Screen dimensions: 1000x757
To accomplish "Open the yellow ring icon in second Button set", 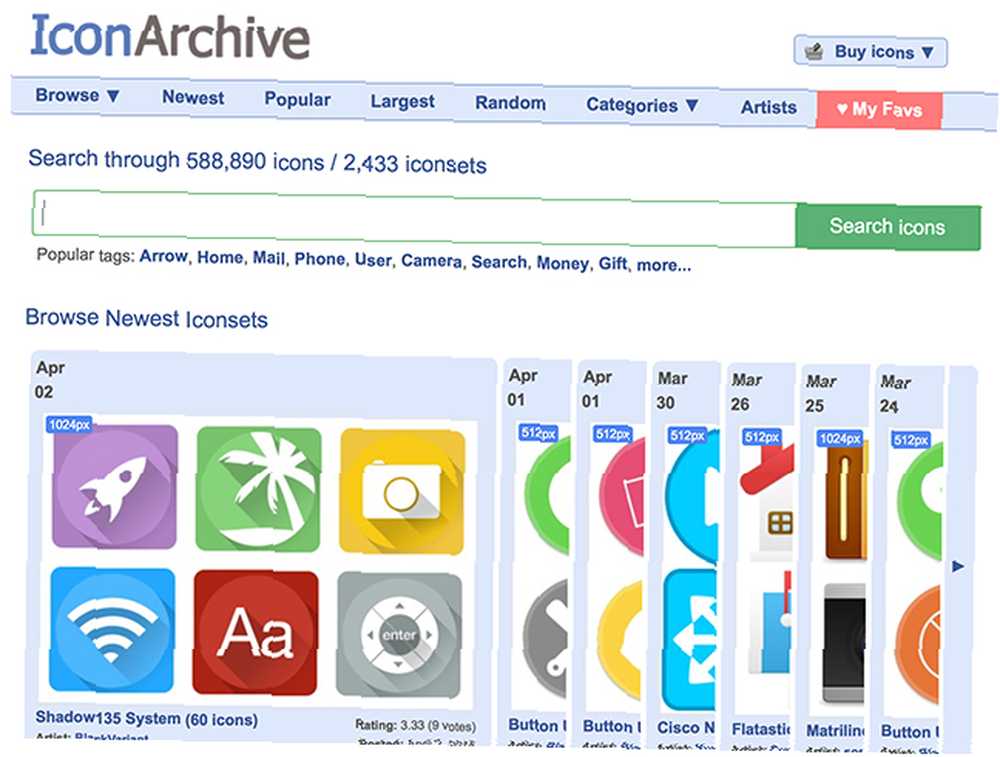I will tap(619, 640).
